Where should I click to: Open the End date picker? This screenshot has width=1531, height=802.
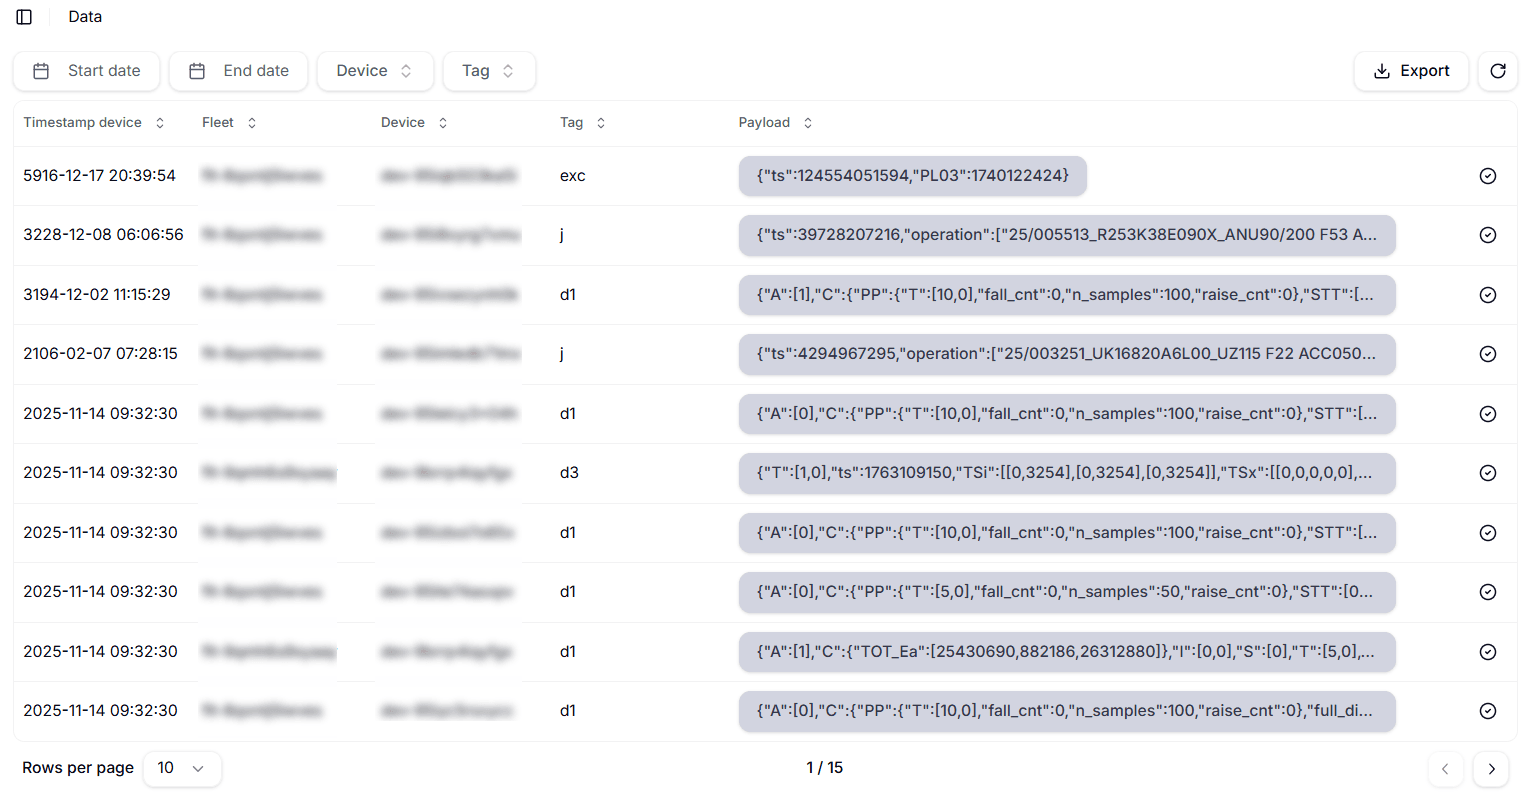[238, 71]
